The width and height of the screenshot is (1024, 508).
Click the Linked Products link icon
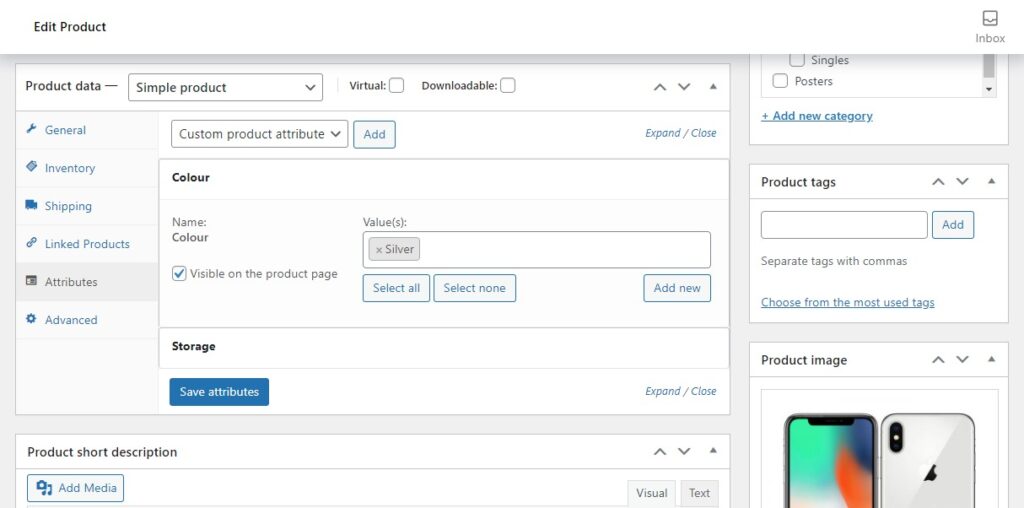coord(31,243)
